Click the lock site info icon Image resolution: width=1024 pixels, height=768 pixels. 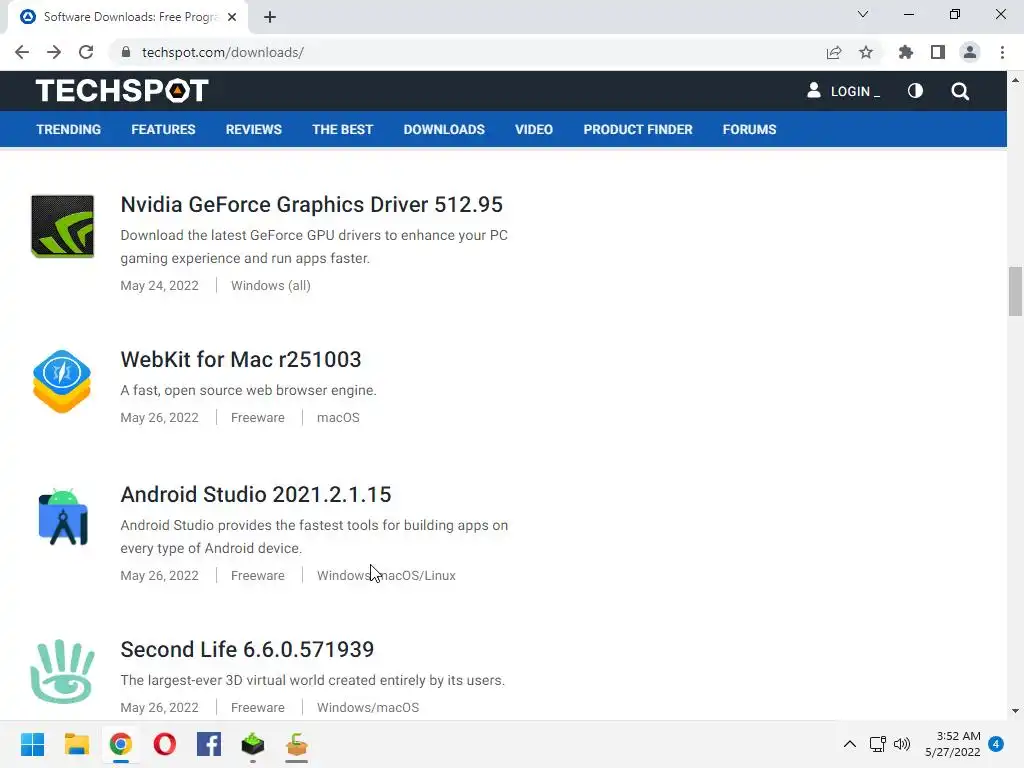(126, 52)
